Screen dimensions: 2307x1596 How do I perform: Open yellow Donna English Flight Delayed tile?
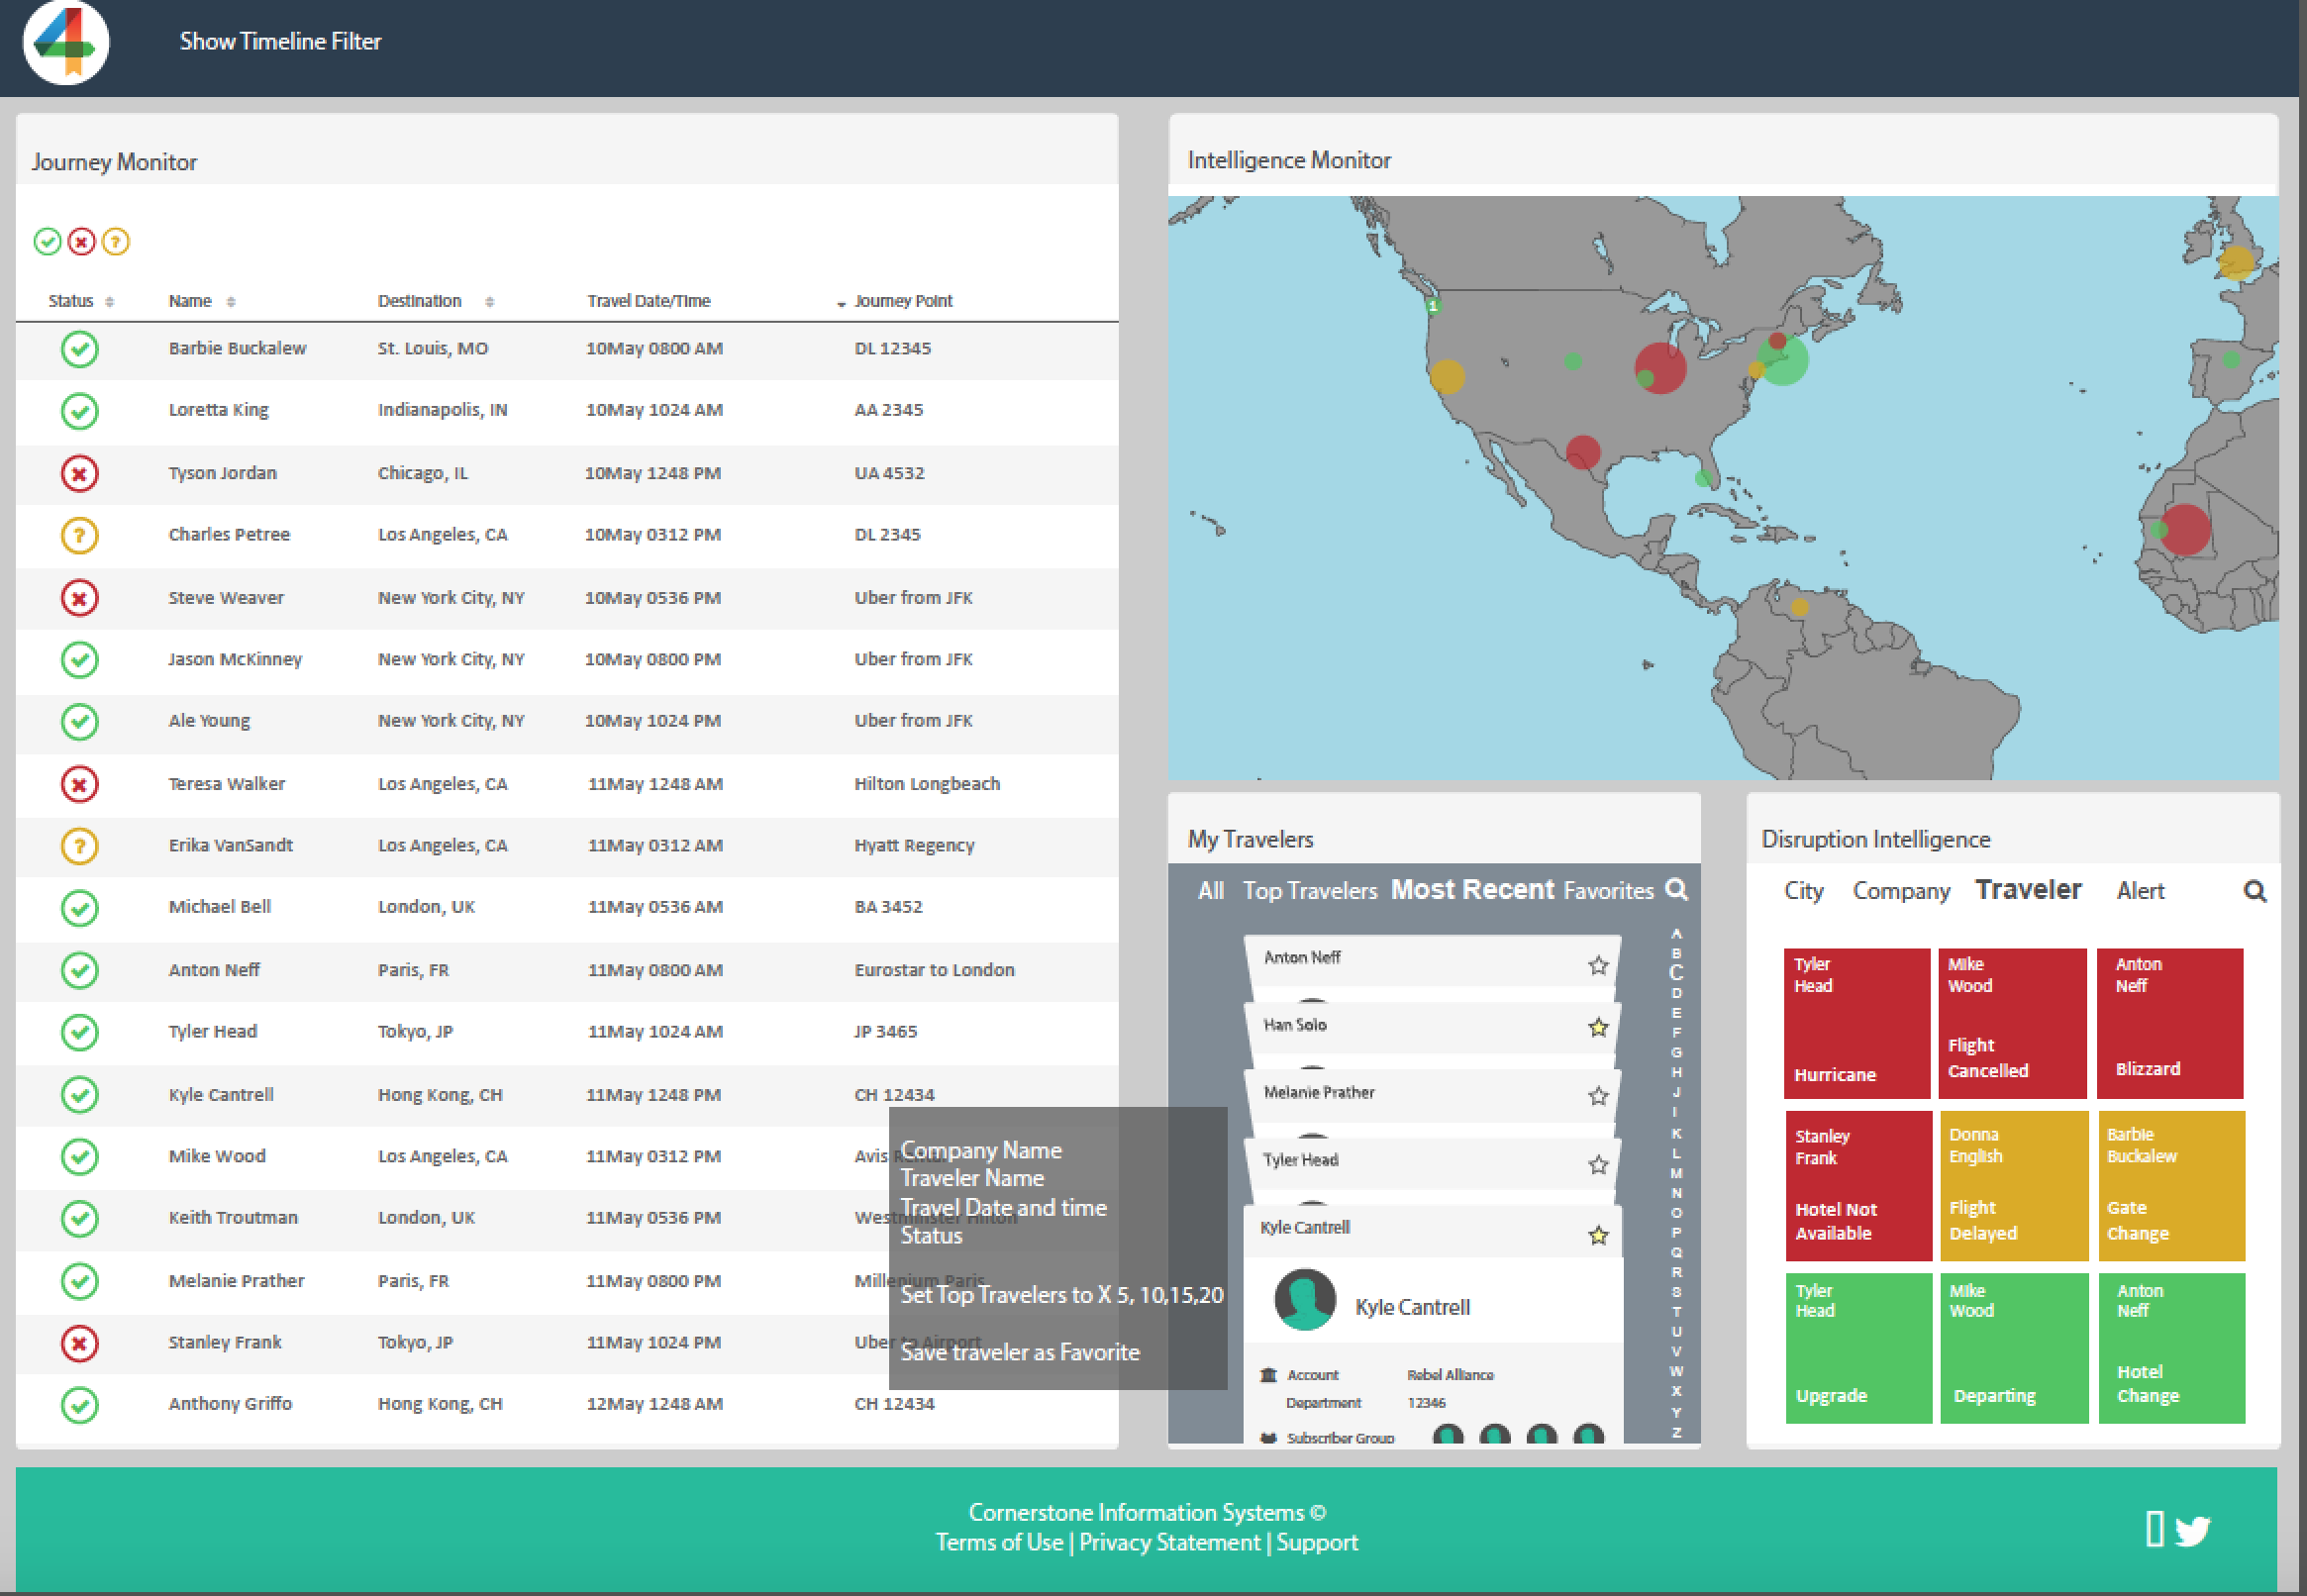coord(2013,1186)
